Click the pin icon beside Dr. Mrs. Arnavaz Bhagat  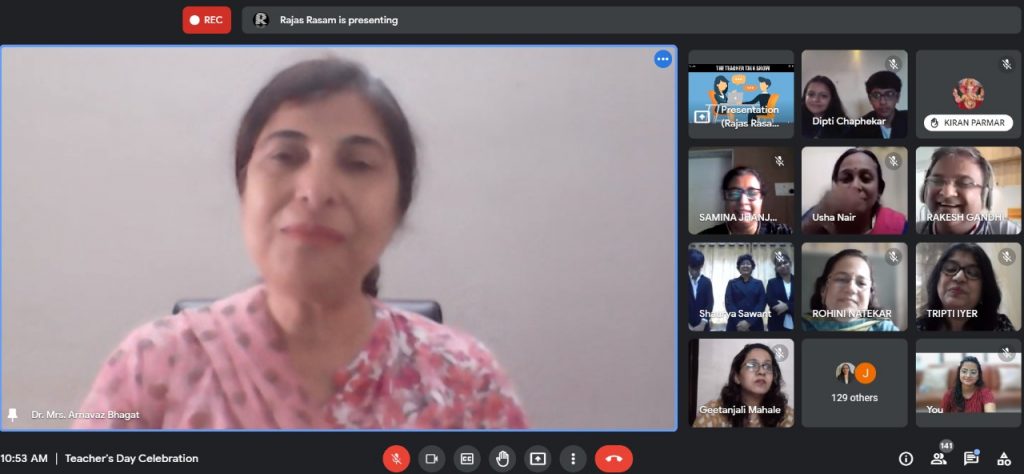tap(13, 413)
